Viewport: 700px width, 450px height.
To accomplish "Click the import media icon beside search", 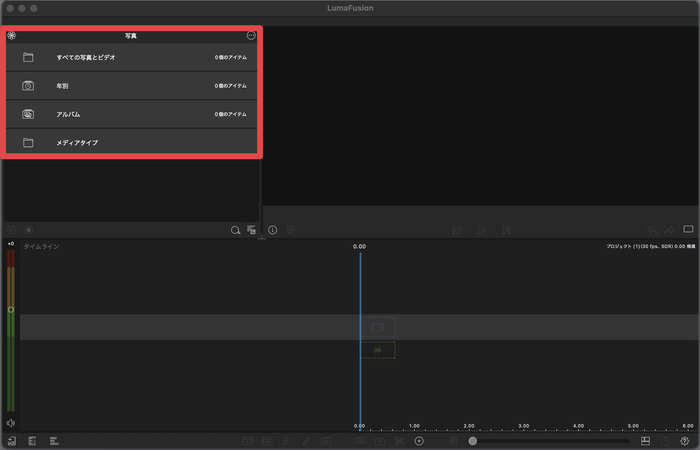I will click(252, 230).
